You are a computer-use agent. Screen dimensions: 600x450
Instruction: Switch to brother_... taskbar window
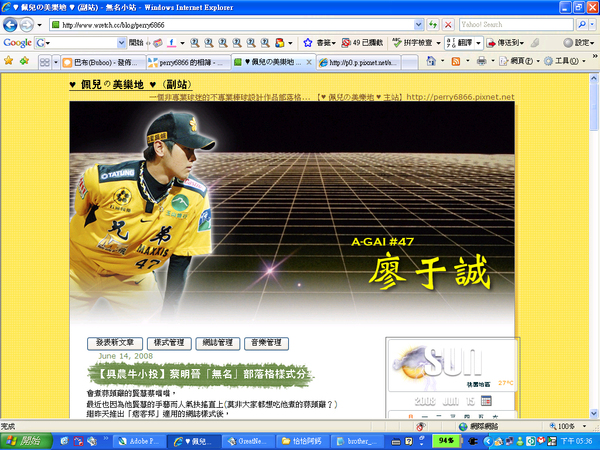(359, 441)
